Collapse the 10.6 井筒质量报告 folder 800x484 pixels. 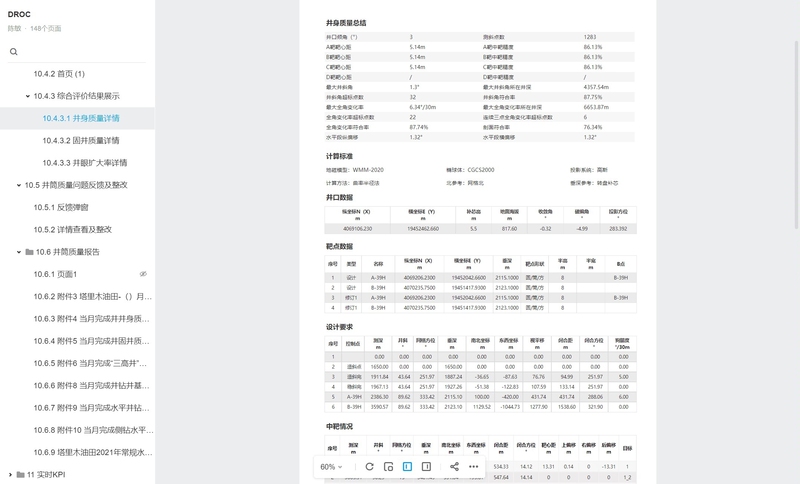(x=19, y=252)
